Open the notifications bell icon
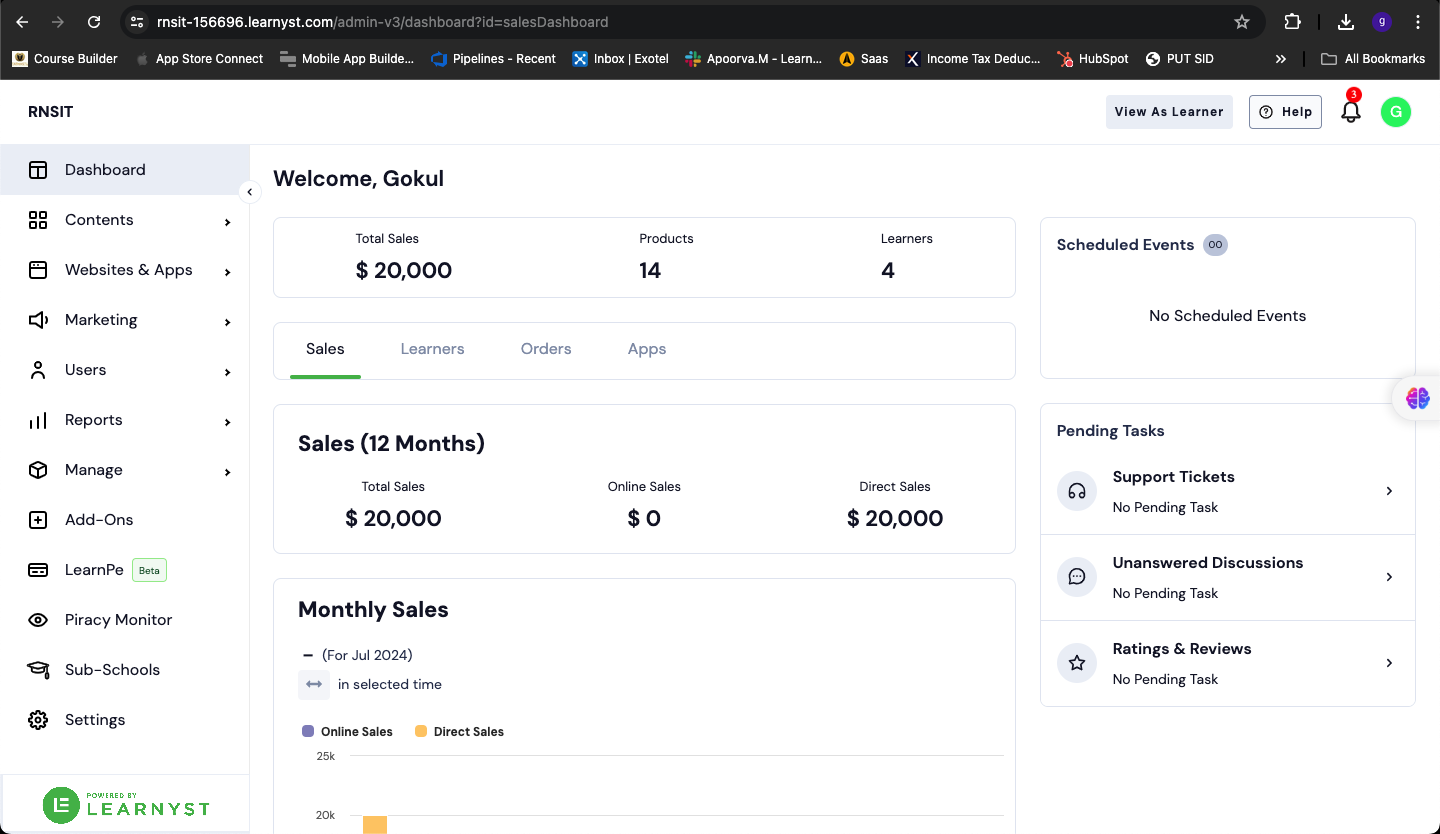 click(1351, 111)
